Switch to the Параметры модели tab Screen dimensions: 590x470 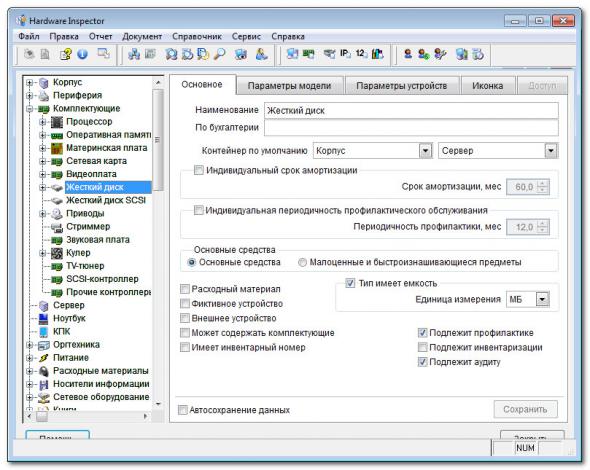289,86
